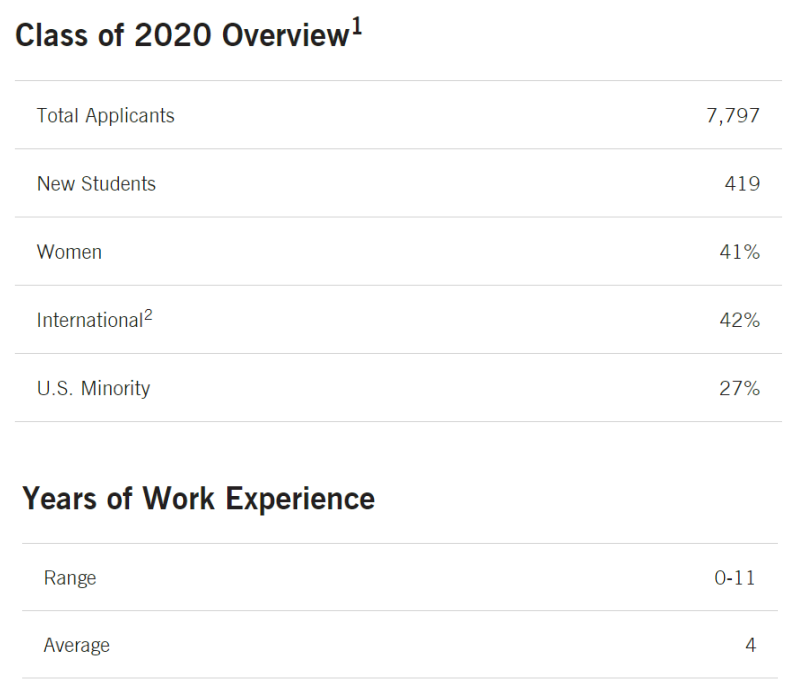Select the Average row label
The height and width of the screenshot is (686, 810).
(x=76, y=646)
